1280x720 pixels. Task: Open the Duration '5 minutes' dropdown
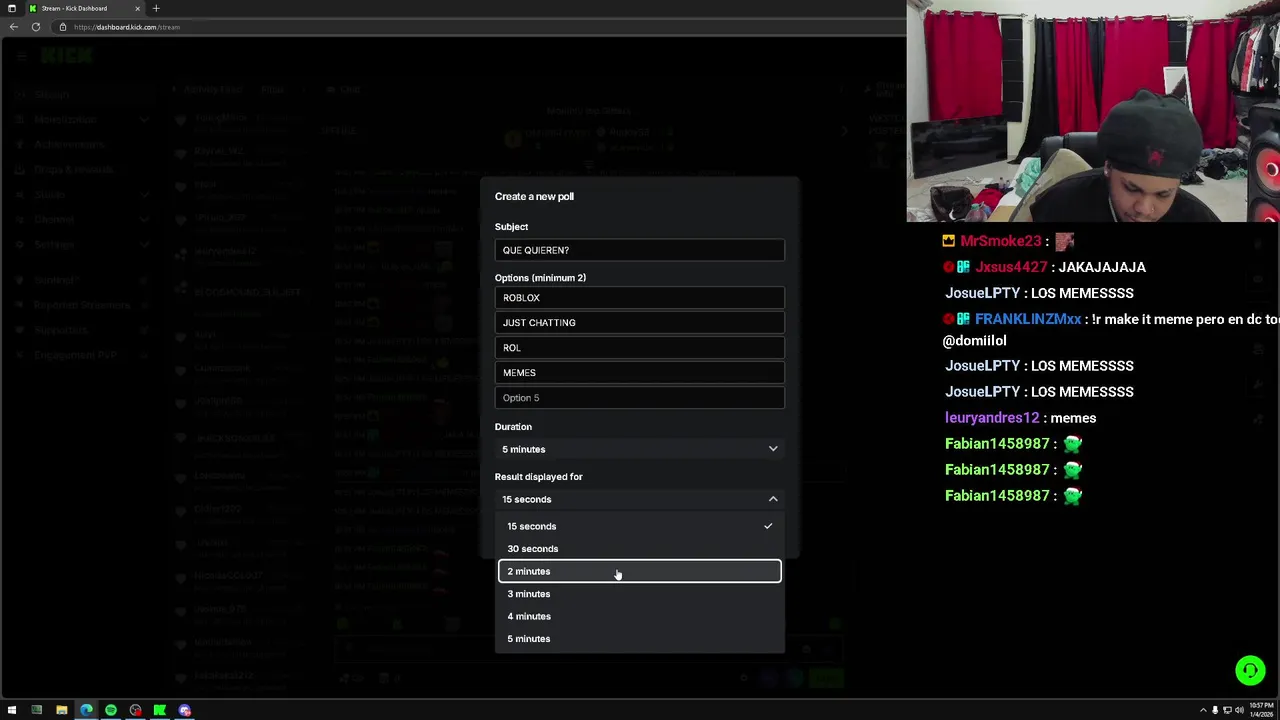tap(640, 449)
